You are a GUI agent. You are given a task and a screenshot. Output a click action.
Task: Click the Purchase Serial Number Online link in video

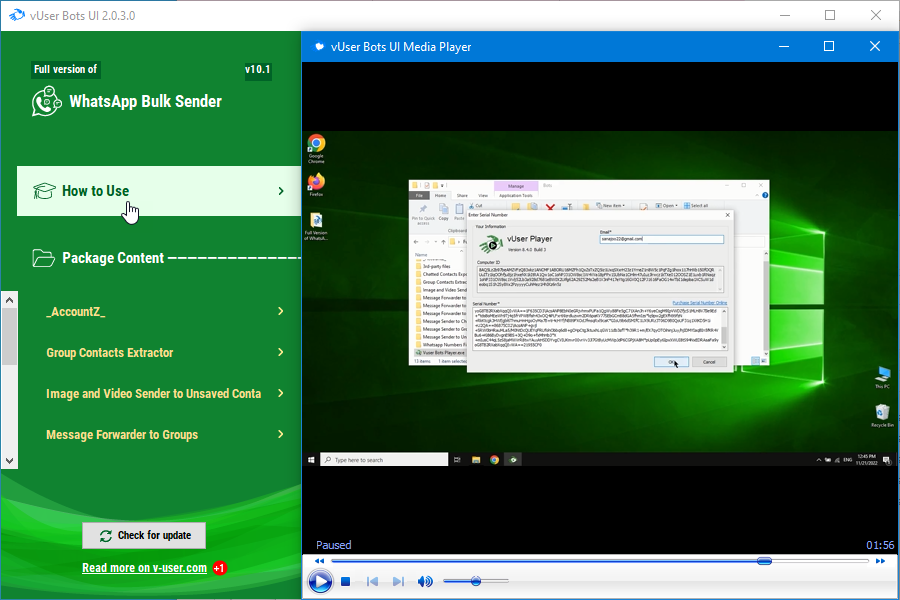tap(700, 303)
